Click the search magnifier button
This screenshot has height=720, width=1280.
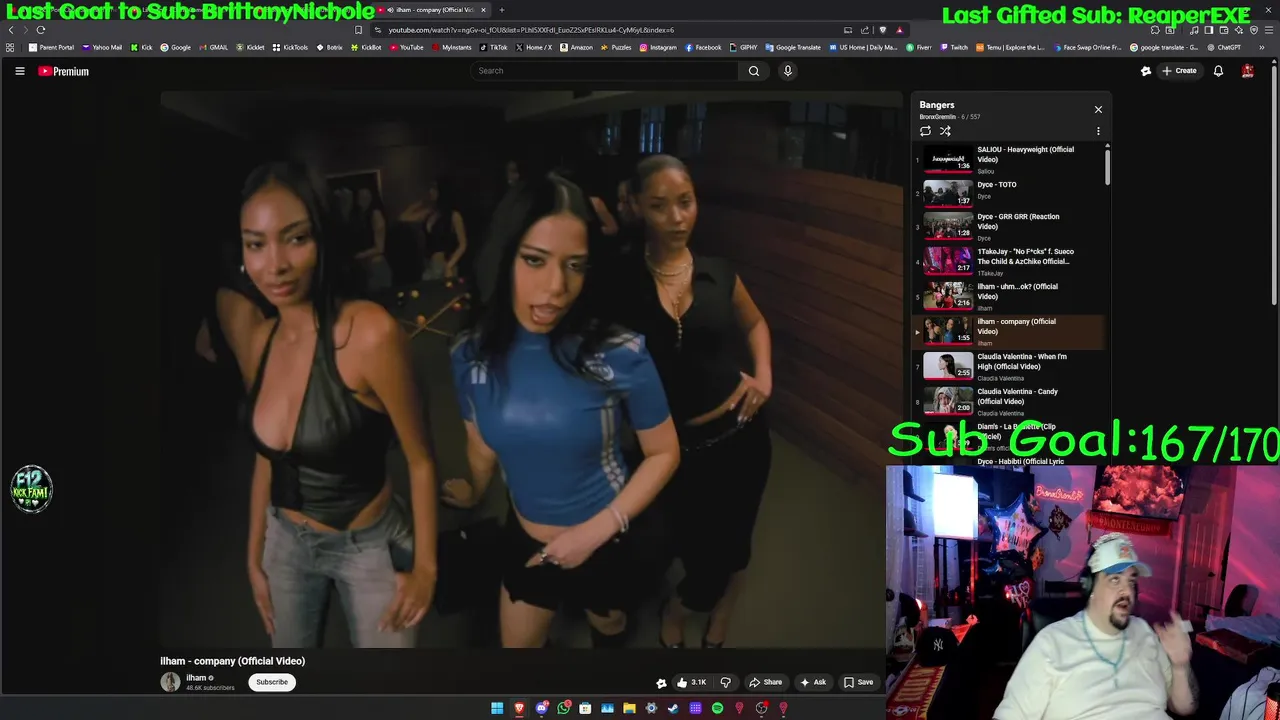pos(754,71)
